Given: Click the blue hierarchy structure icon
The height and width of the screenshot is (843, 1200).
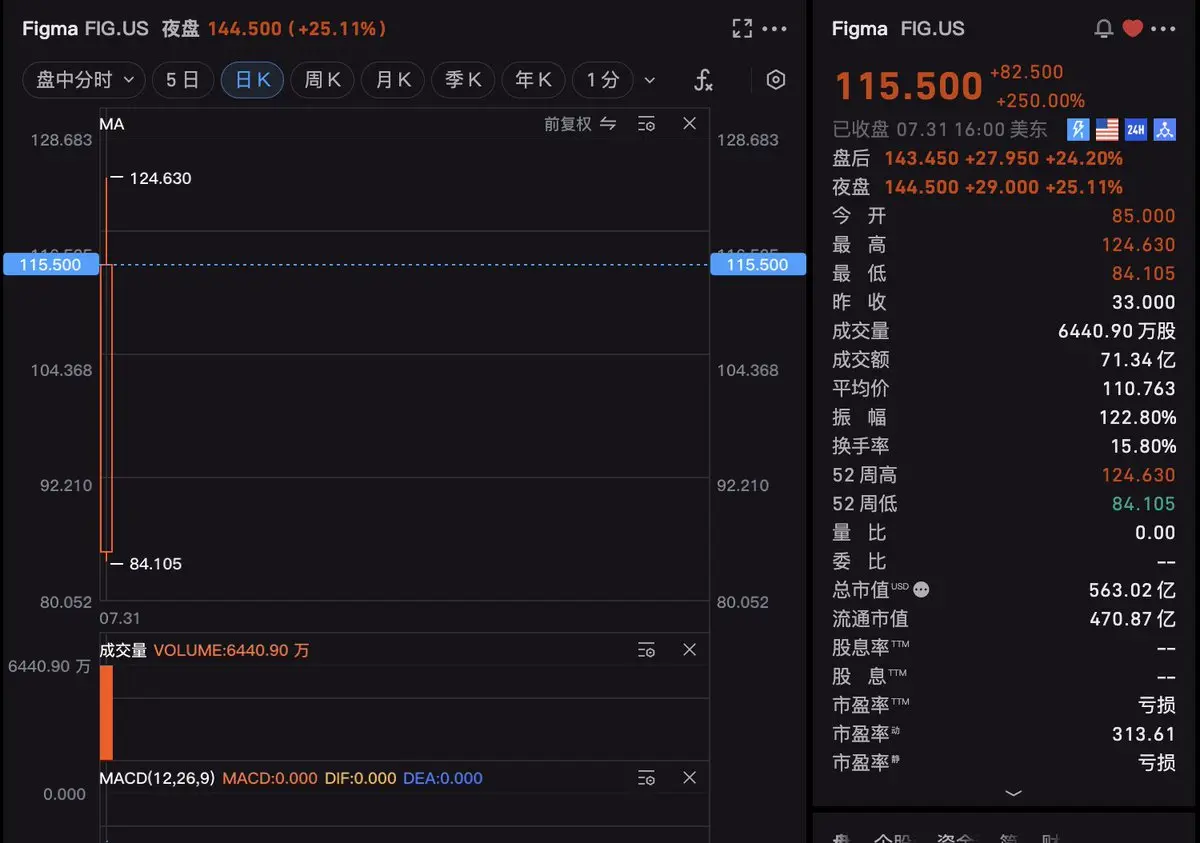Looking at the screenshot, I should click(1164, 129).
